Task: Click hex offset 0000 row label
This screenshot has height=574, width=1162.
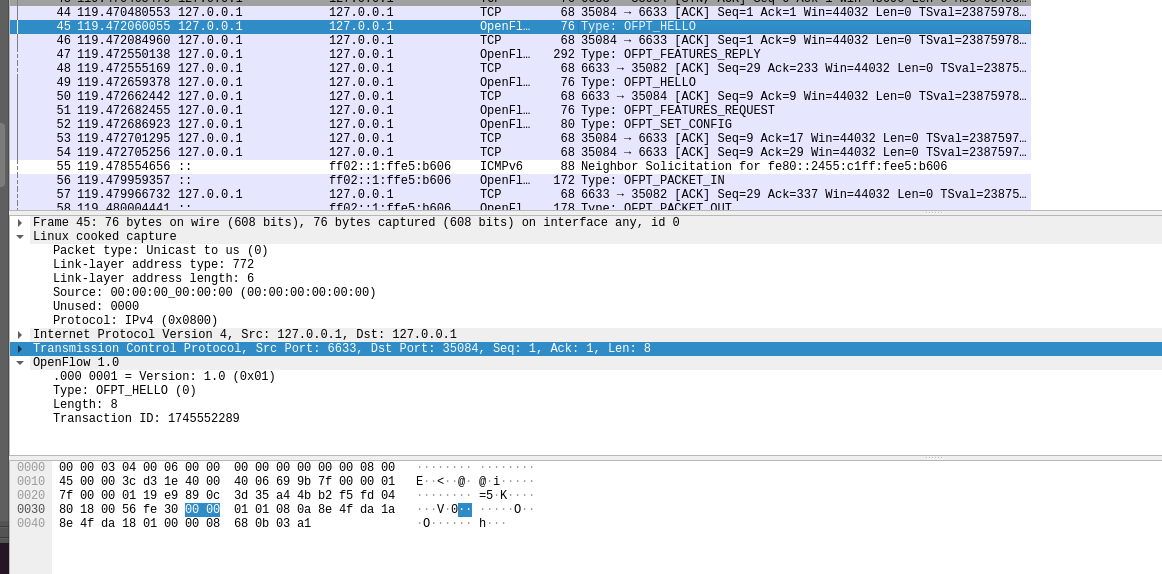Action: click(x=31, y=467)
